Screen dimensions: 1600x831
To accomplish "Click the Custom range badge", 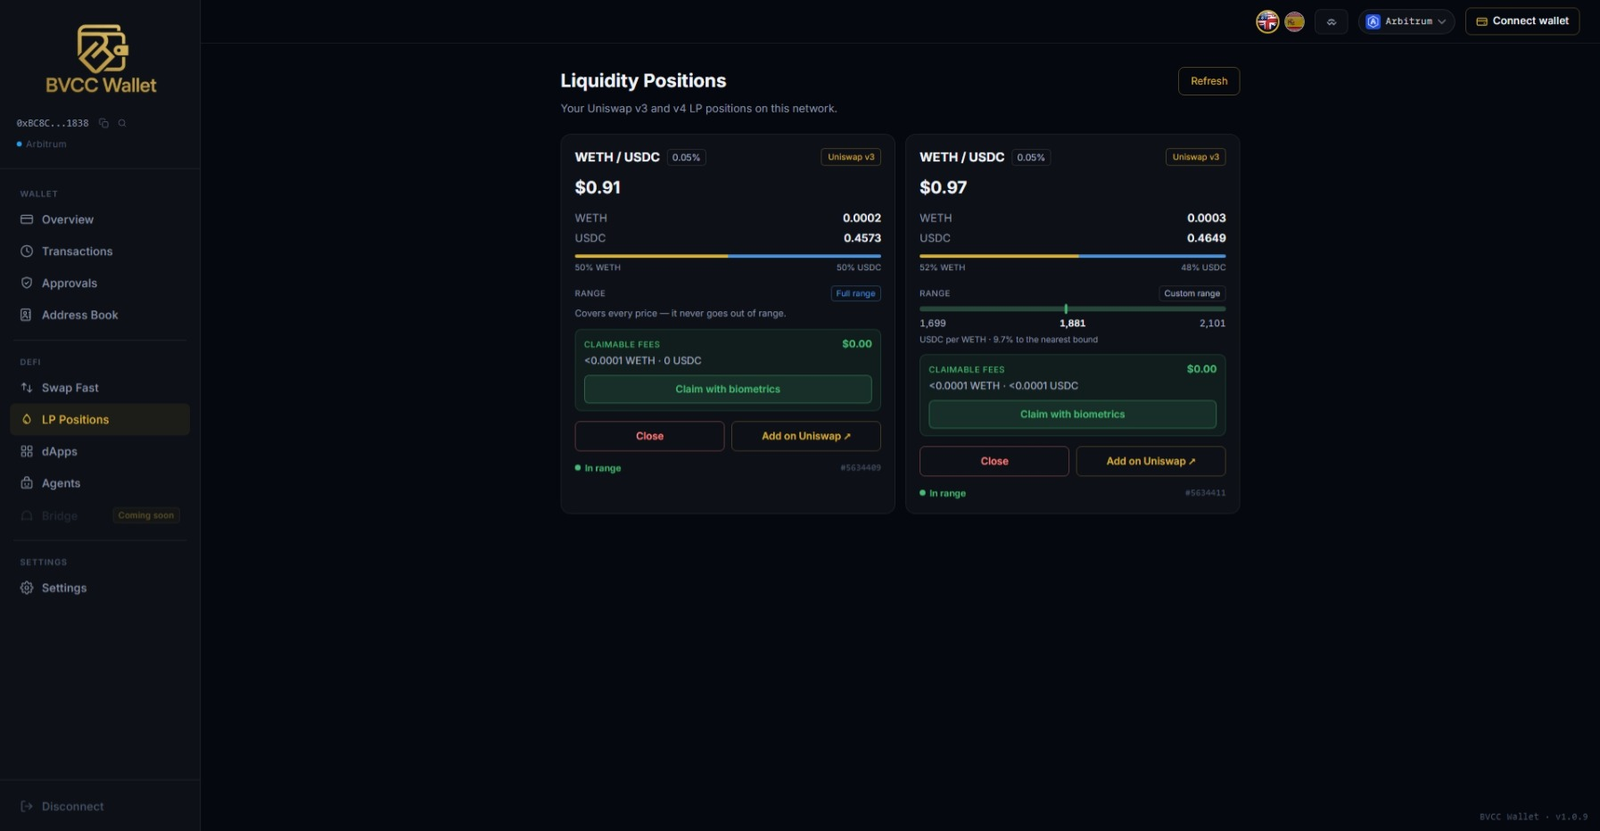I will (1192, 293).
